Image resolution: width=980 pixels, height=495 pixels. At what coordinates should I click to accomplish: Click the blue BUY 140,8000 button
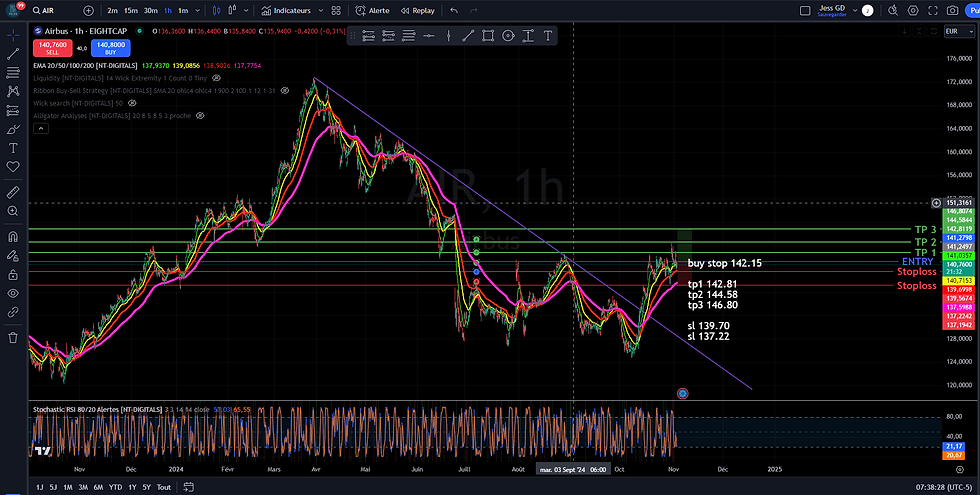point(111,48)
